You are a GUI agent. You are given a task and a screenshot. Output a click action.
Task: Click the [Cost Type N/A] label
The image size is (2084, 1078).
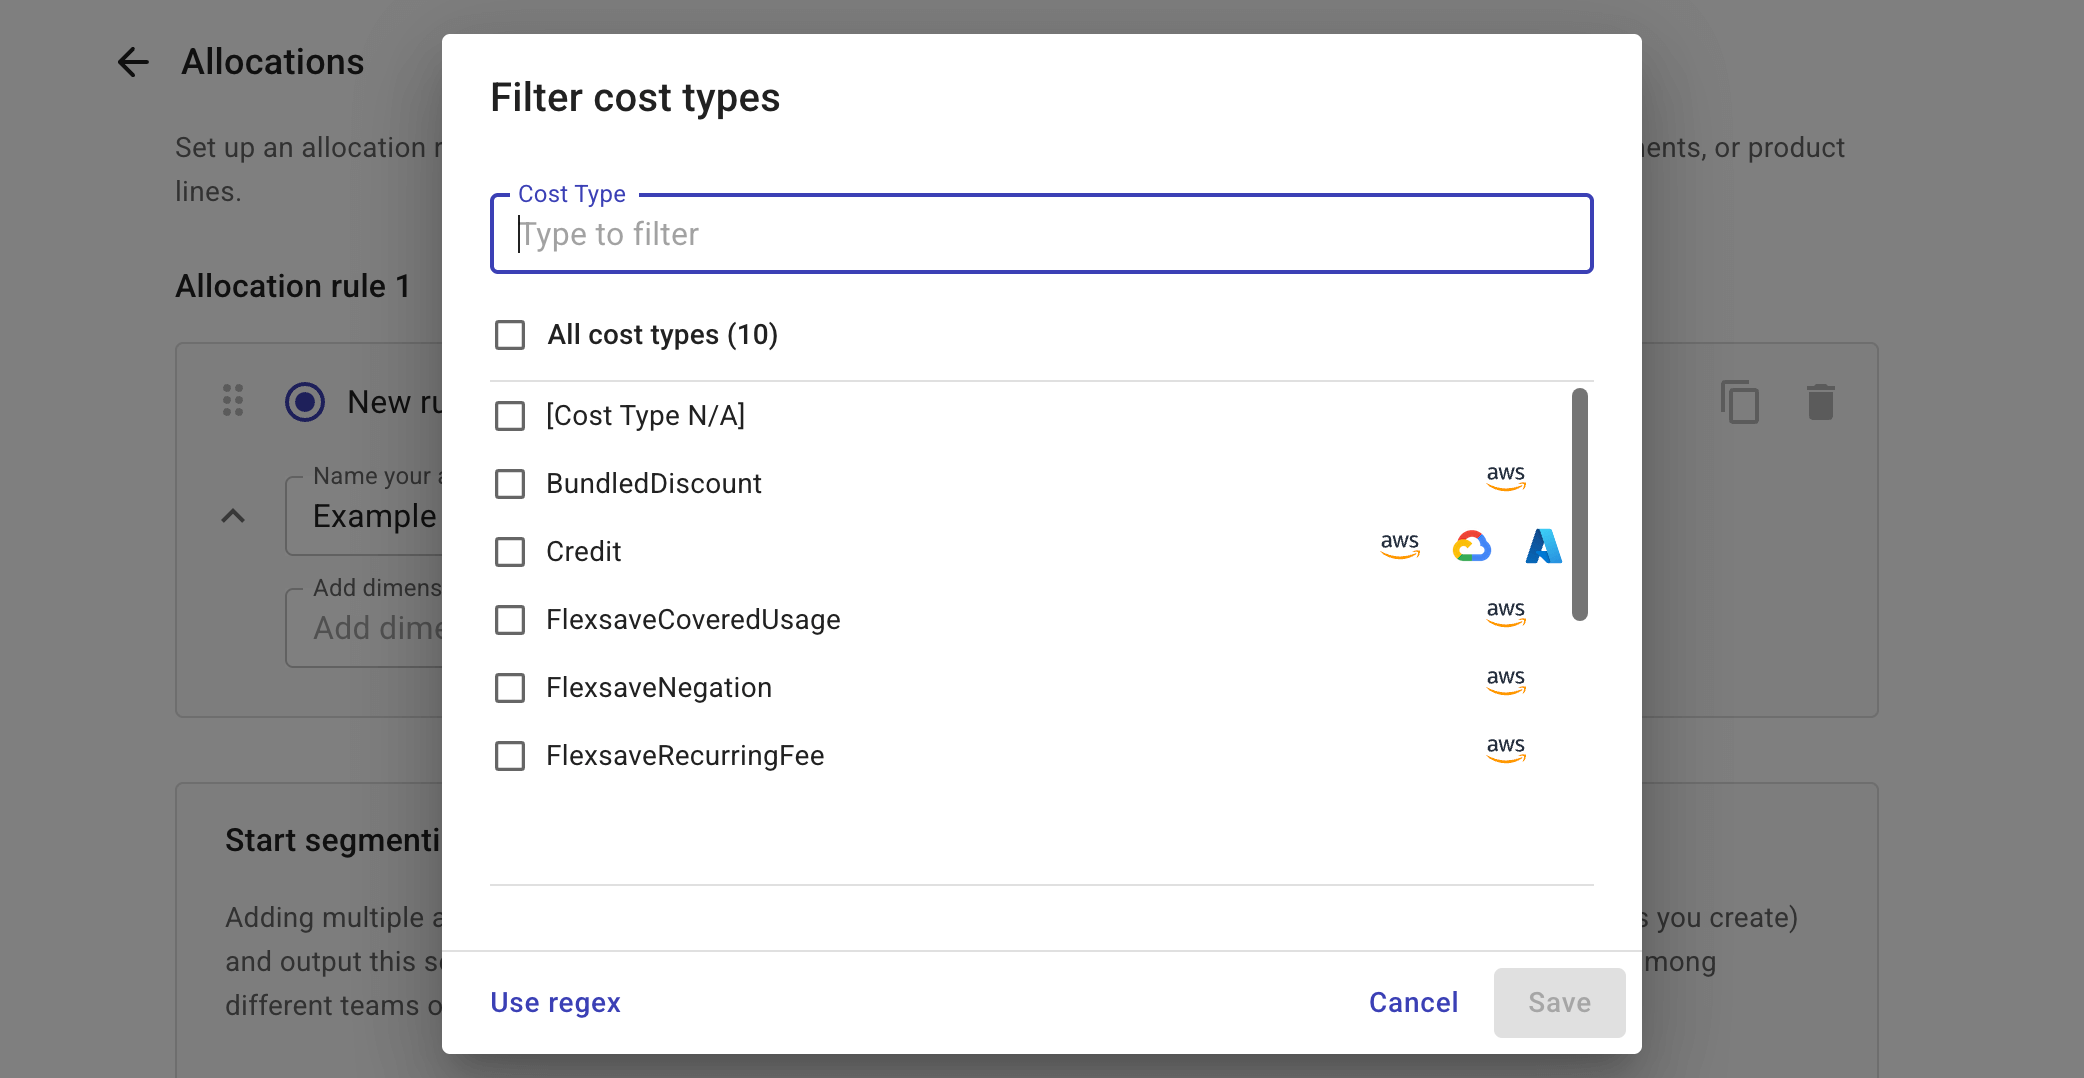(646, 416)
